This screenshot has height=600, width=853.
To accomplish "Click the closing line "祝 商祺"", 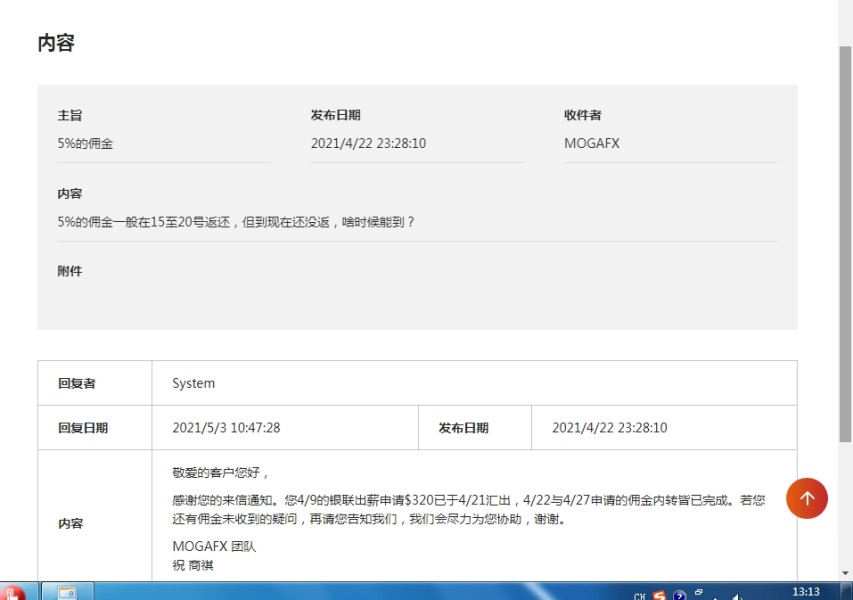I will (x=193, y=565).
